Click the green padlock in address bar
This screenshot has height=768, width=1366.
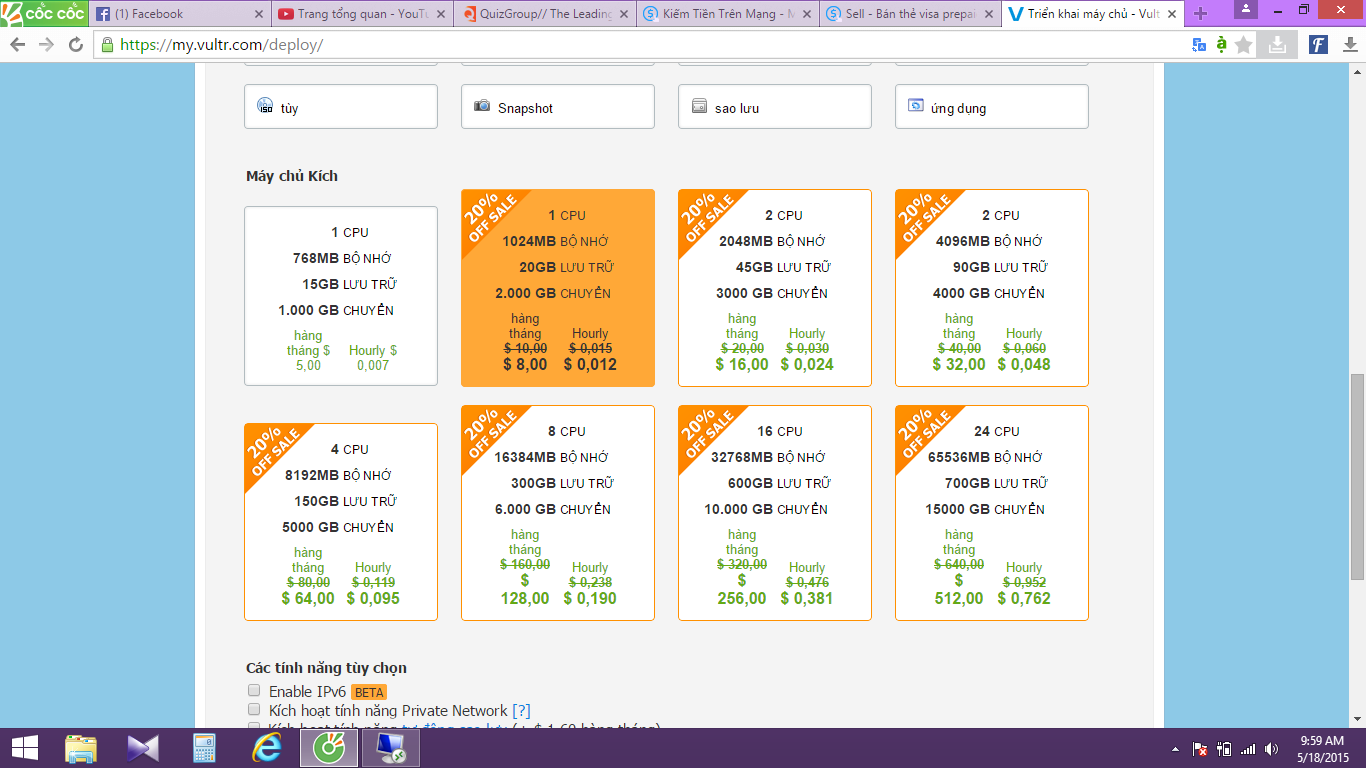click(x=108, y=45)
